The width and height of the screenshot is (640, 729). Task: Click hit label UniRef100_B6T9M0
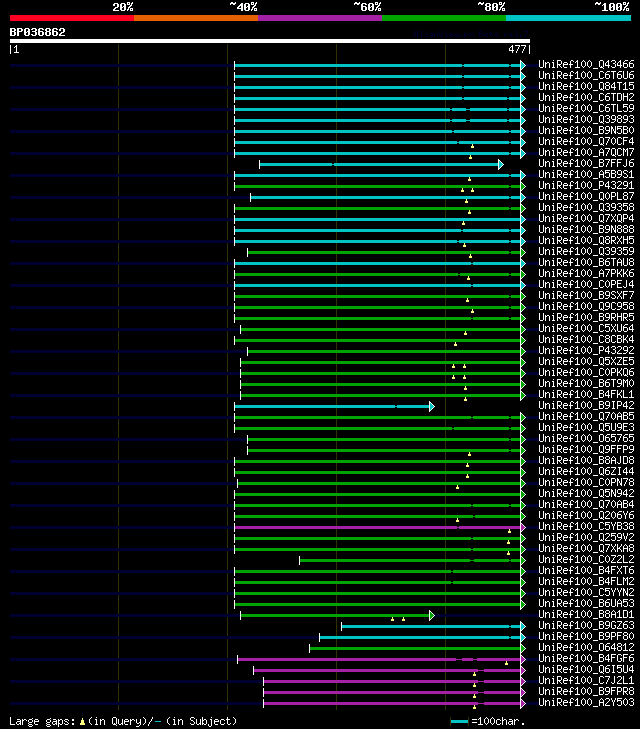(x=586, y=384)
